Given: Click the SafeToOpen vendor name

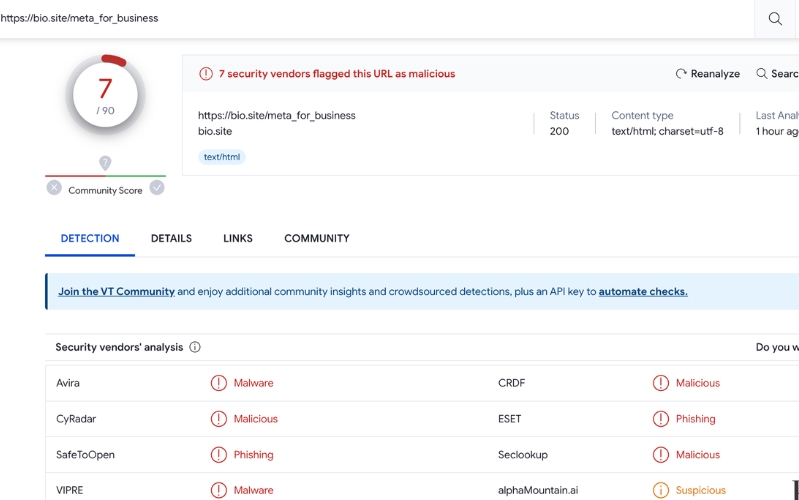Looking at the screenshot, I should tap(85, 455).
